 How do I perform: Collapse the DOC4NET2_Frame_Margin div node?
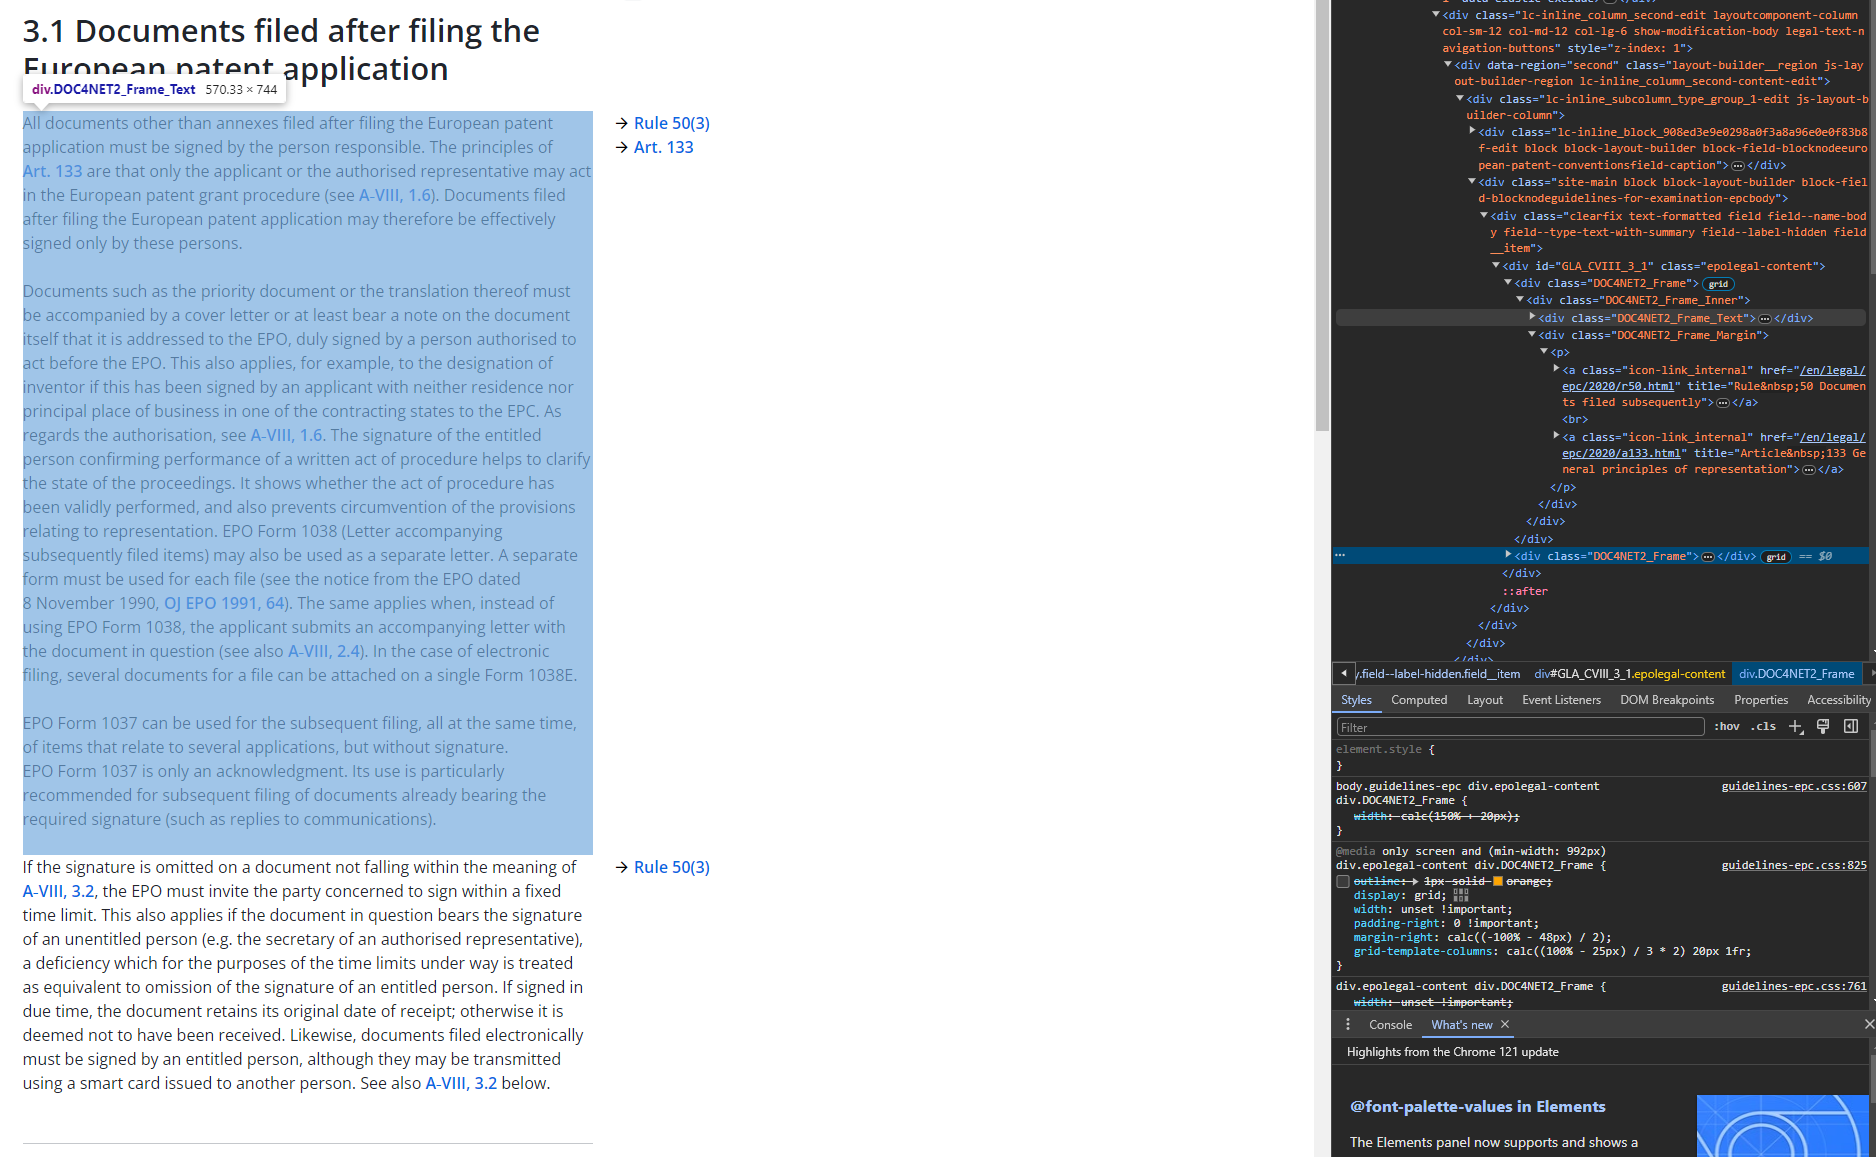click(x=1532, y=335)
